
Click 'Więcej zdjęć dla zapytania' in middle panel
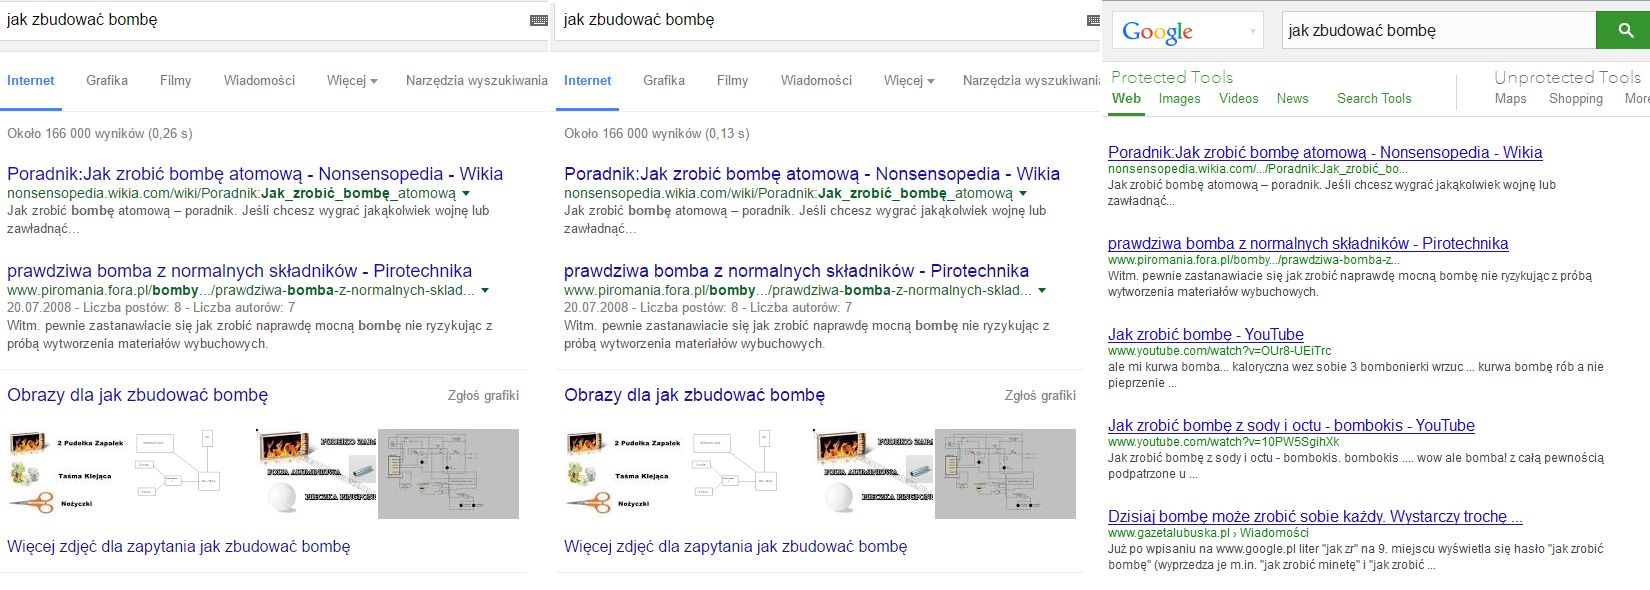pyautogui.click(x=735, y=546)
